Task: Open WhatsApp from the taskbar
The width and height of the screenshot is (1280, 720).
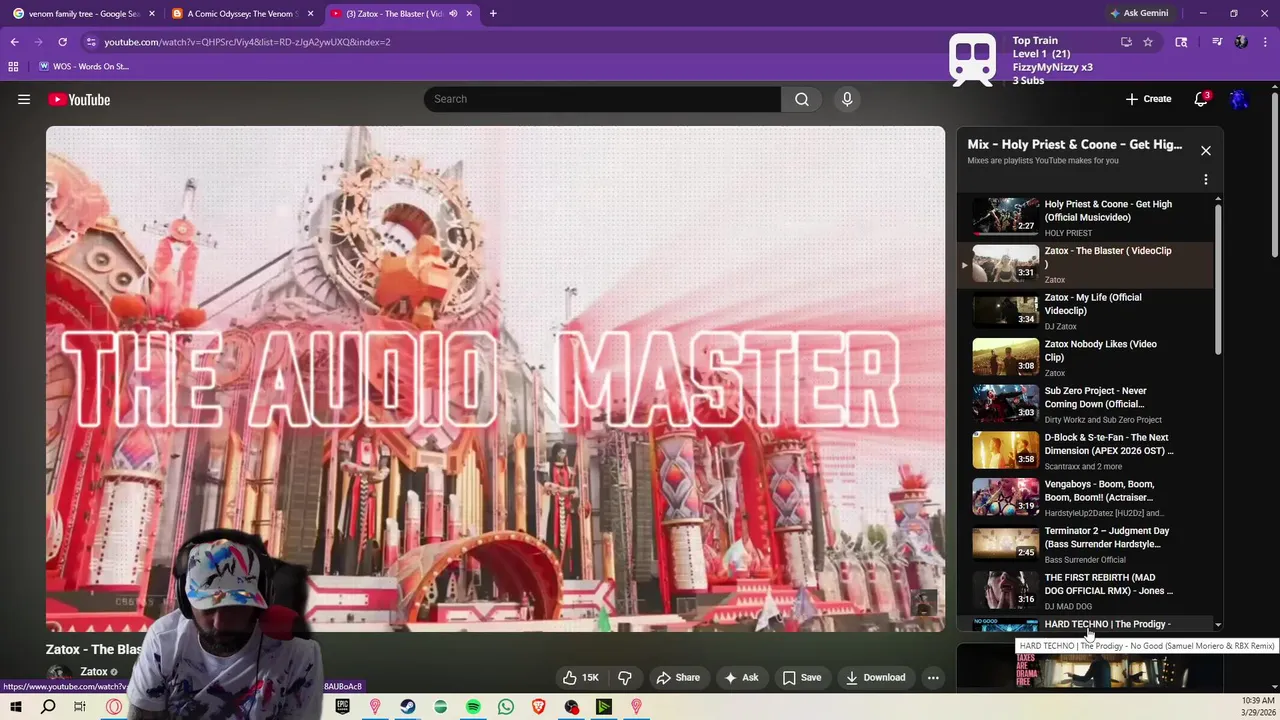Action: tap(506, 707)
